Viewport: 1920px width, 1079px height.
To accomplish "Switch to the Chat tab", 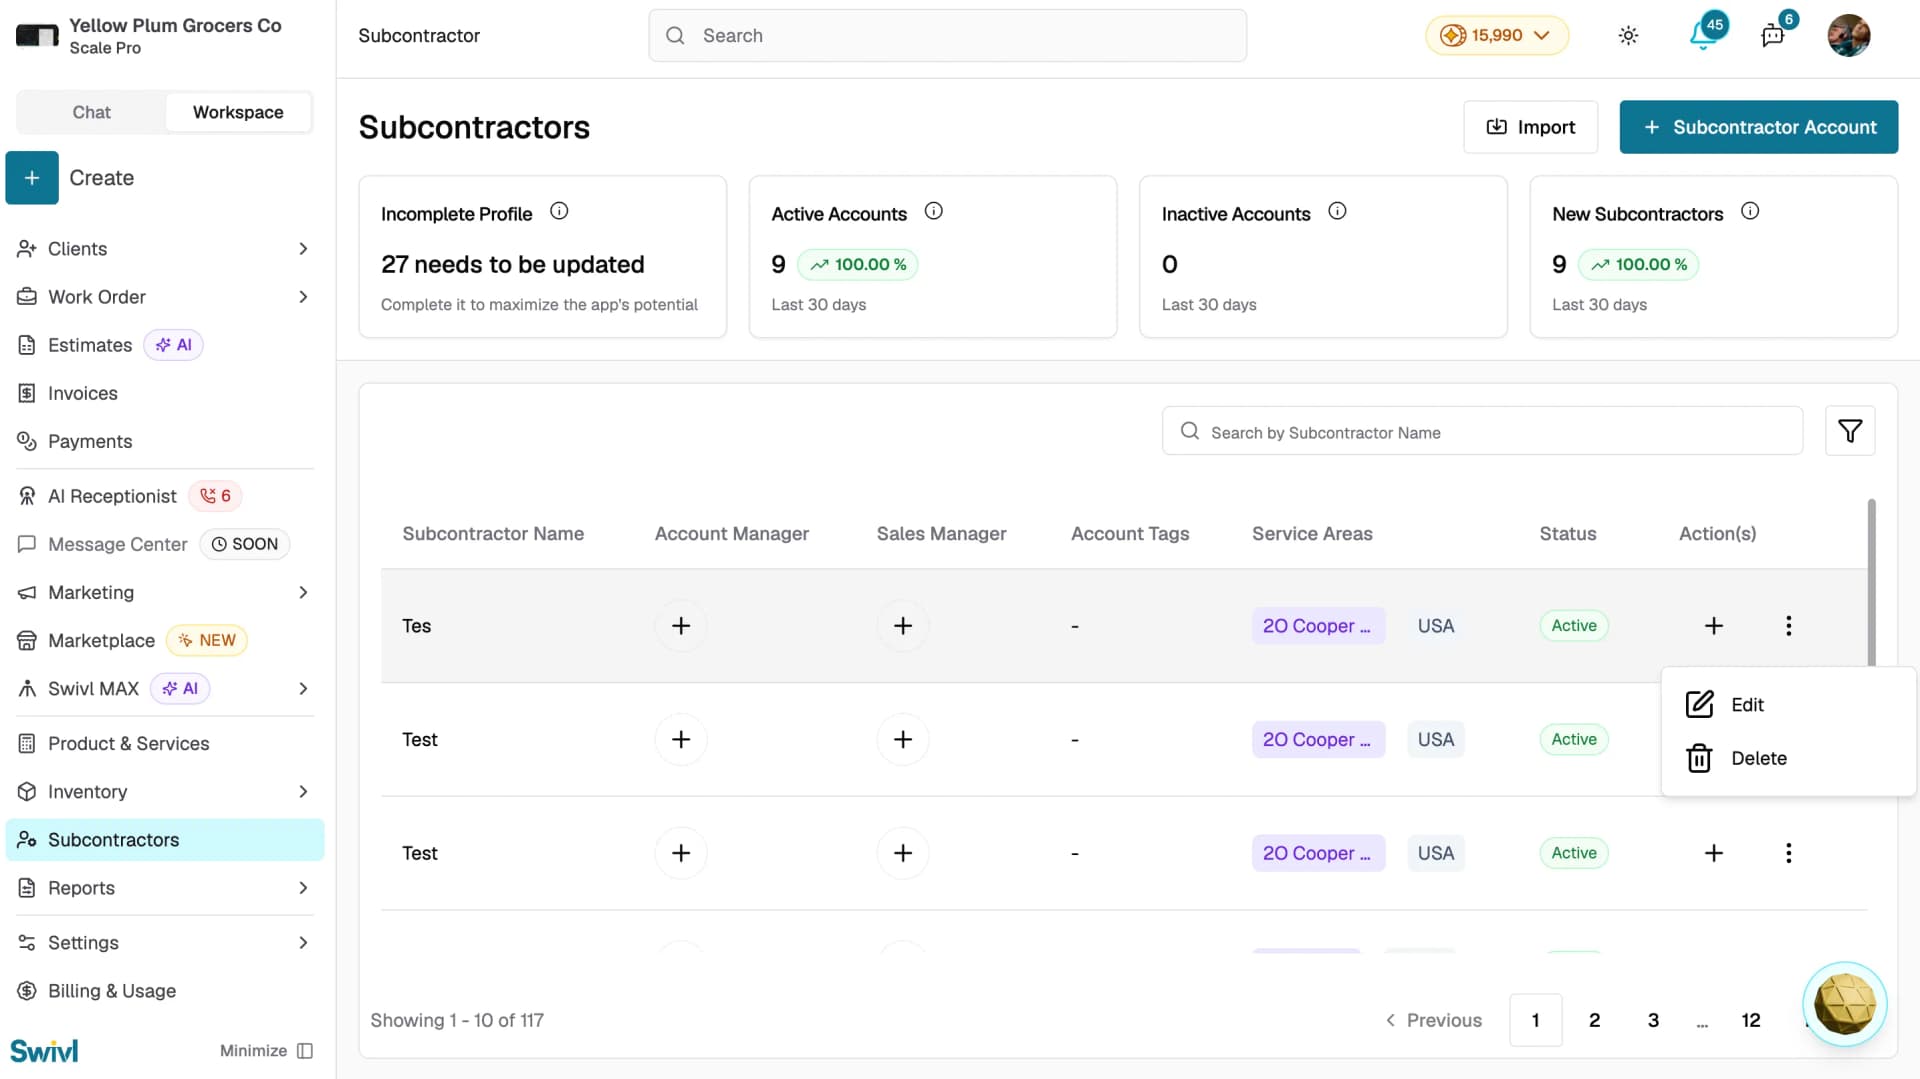I will [x=91, y=112].
